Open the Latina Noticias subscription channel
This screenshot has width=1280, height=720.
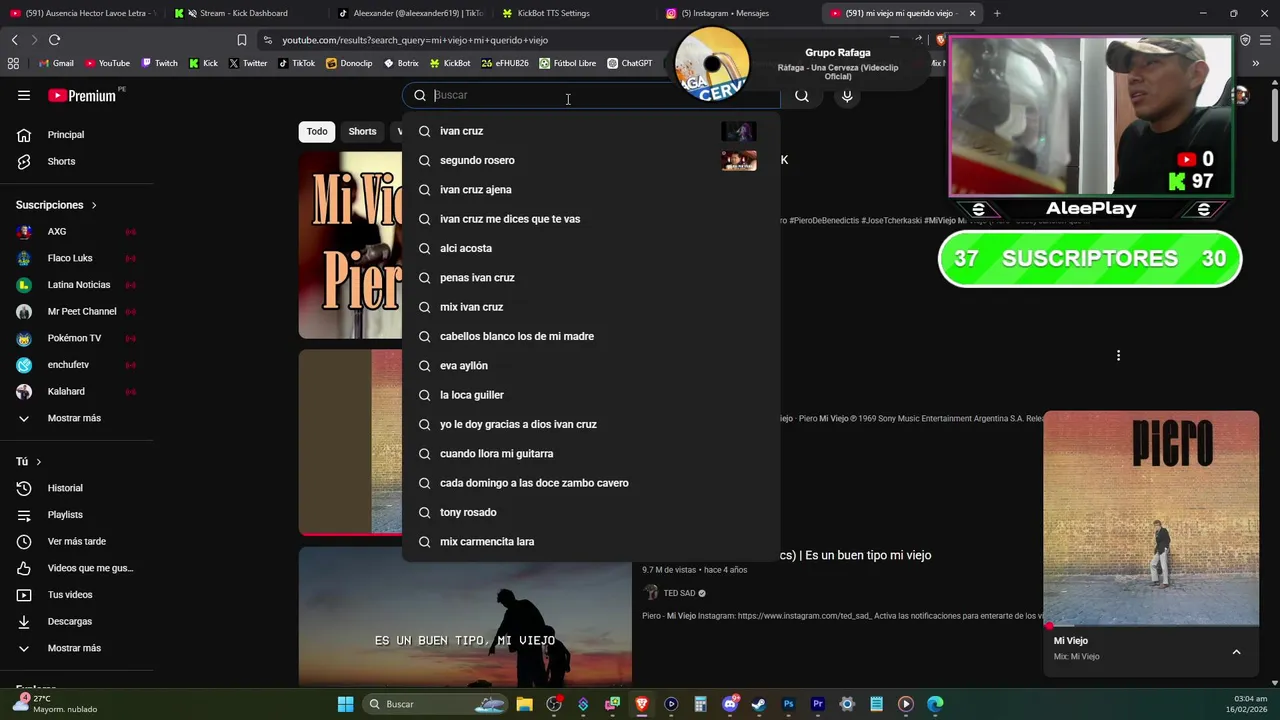pyautogui.click(x=77, y=285)
